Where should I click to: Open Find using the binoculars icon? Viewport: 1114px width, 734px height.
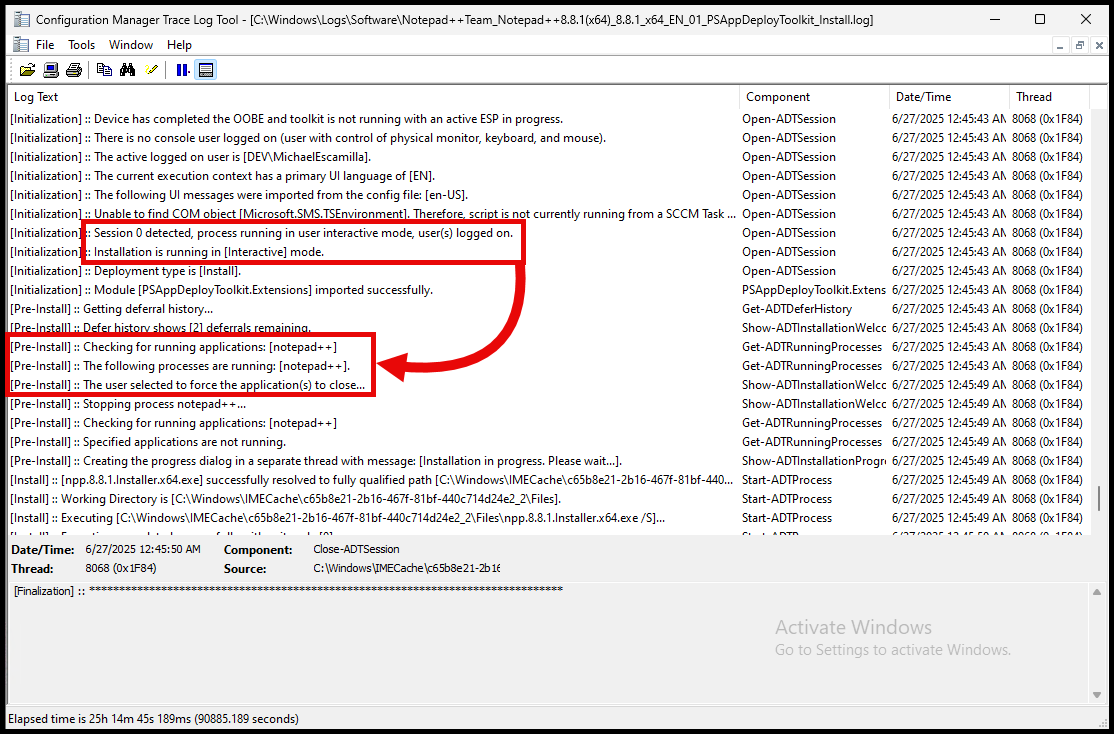point(127,69)
